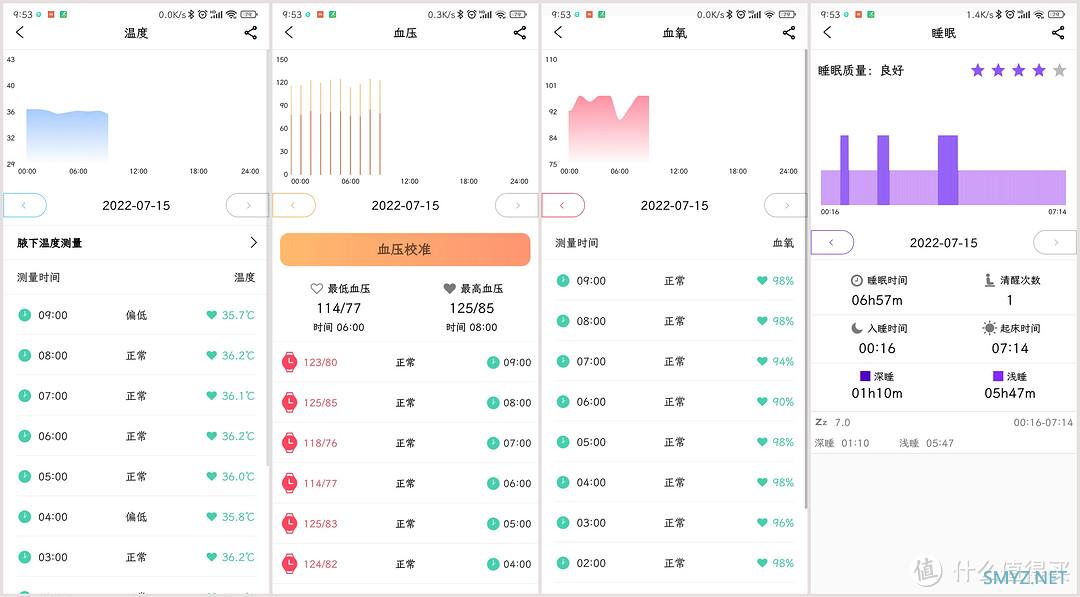Tap the dark purple 深睡 swatch
The image size is (1080, 597).
pyautogui.click(x=865, y=376)
